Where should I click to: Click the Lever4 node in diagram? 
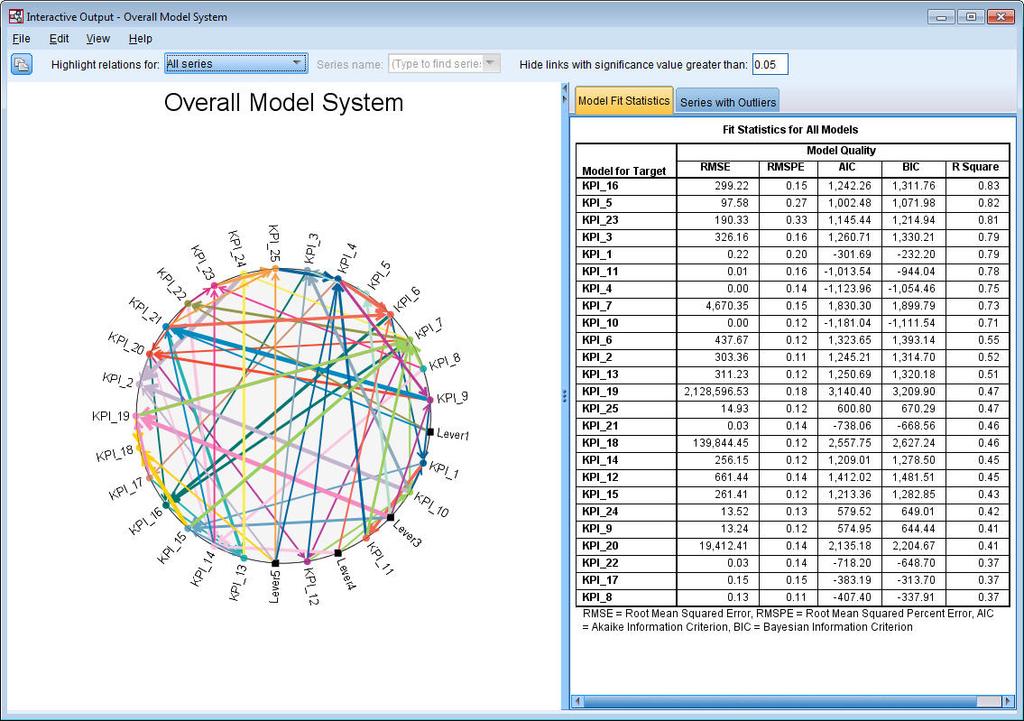(x=338, y=553)
